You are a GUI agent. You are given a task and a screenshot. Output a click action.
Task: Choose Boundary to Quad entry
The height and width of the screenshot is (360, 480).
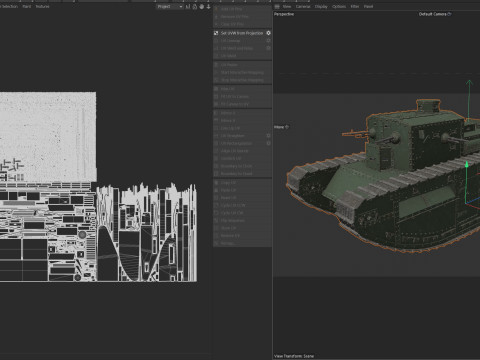pos(242,174)
